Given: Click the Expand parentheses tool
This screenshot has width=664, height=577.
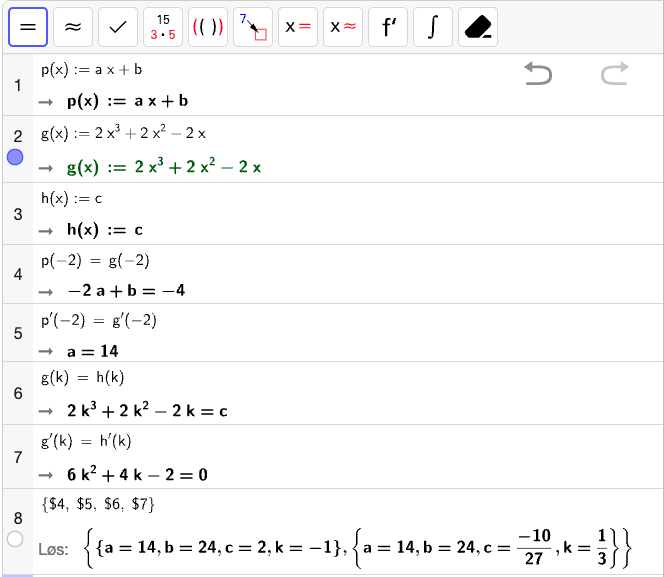Looking at the screenshot, I should (x=208, y=27).
